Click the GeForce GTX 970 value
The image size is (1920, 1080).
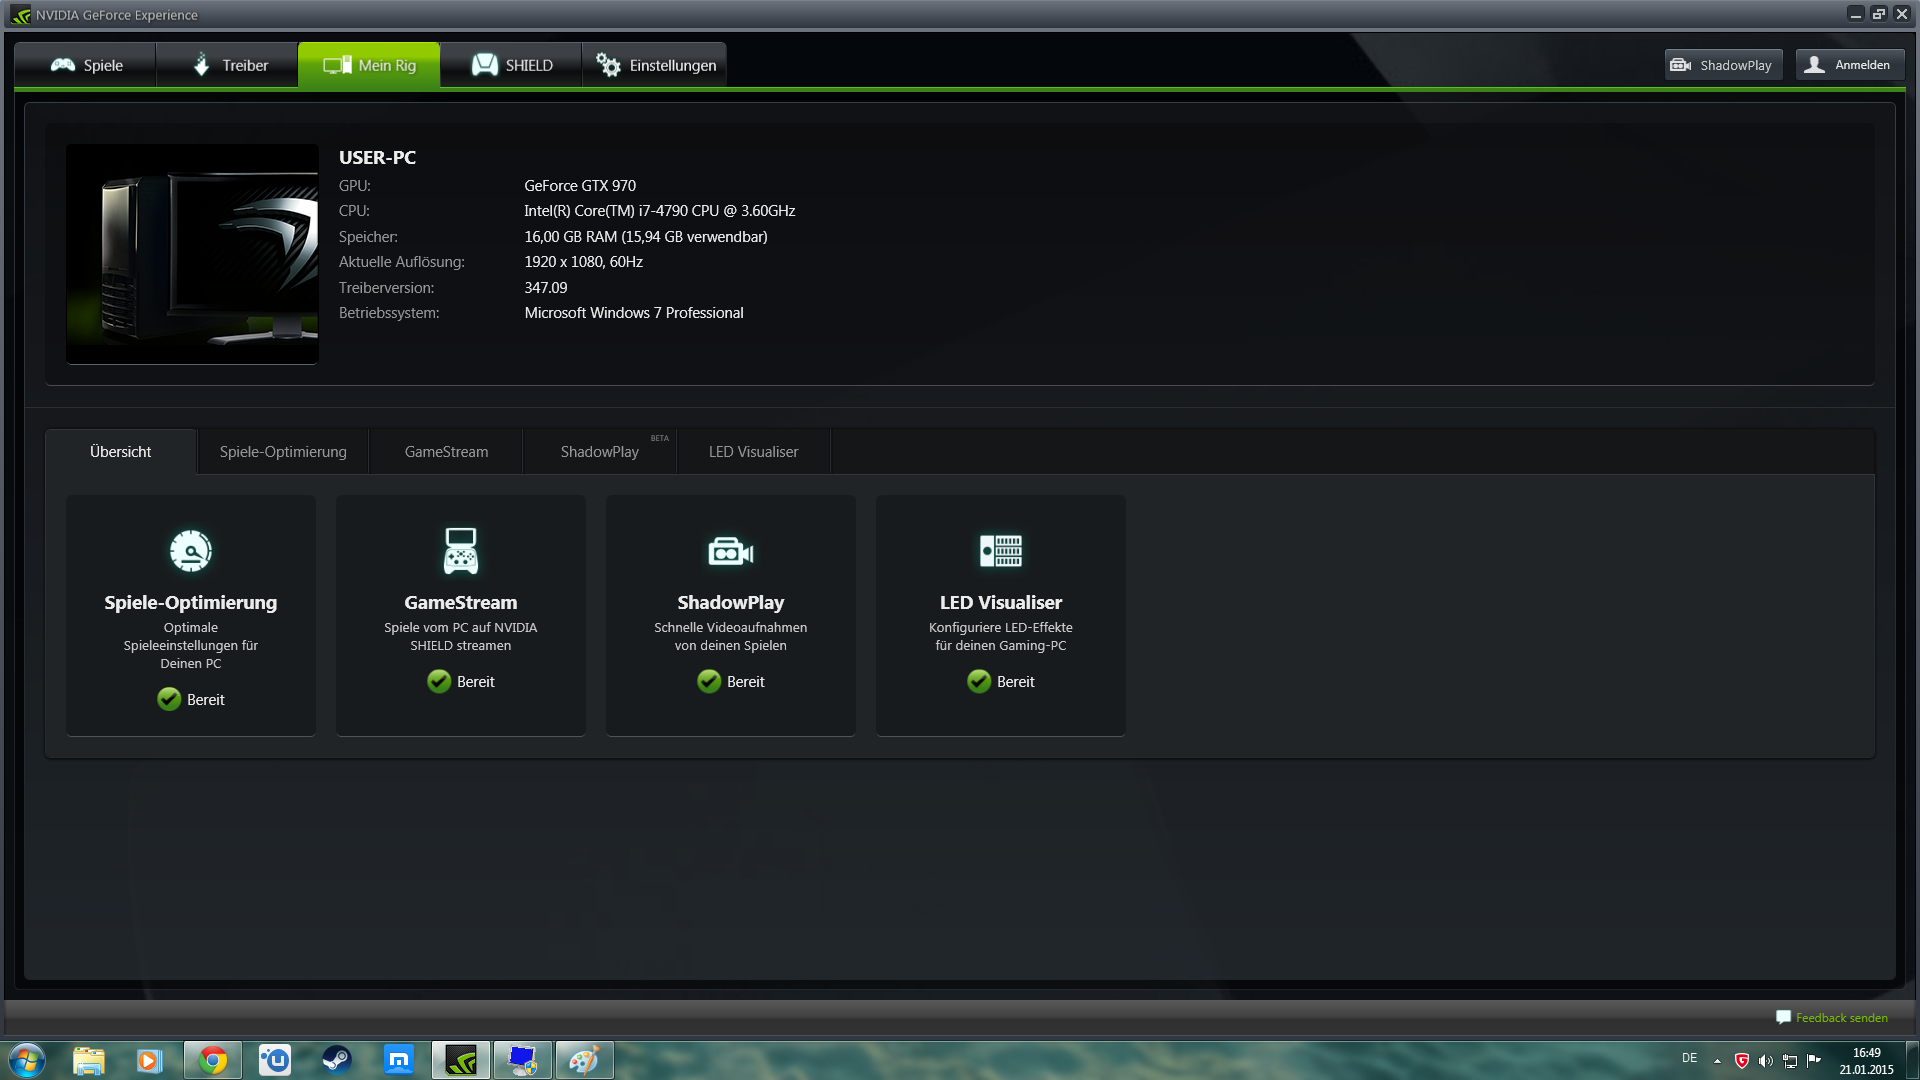(x=580, y=186)
